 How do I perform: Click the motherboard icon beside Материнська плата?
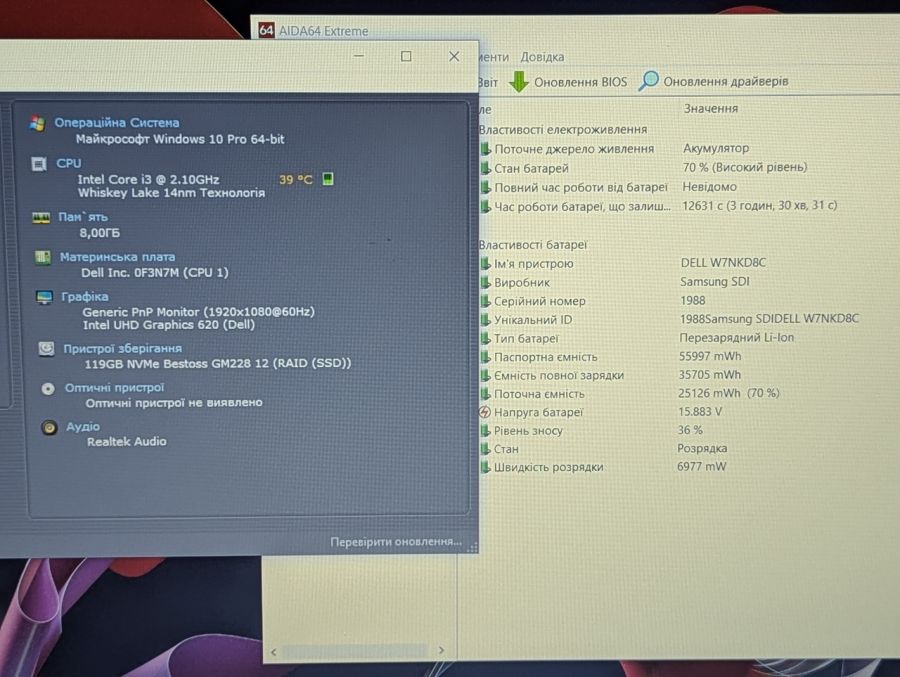pyautogui.click(x=42, y=257)
